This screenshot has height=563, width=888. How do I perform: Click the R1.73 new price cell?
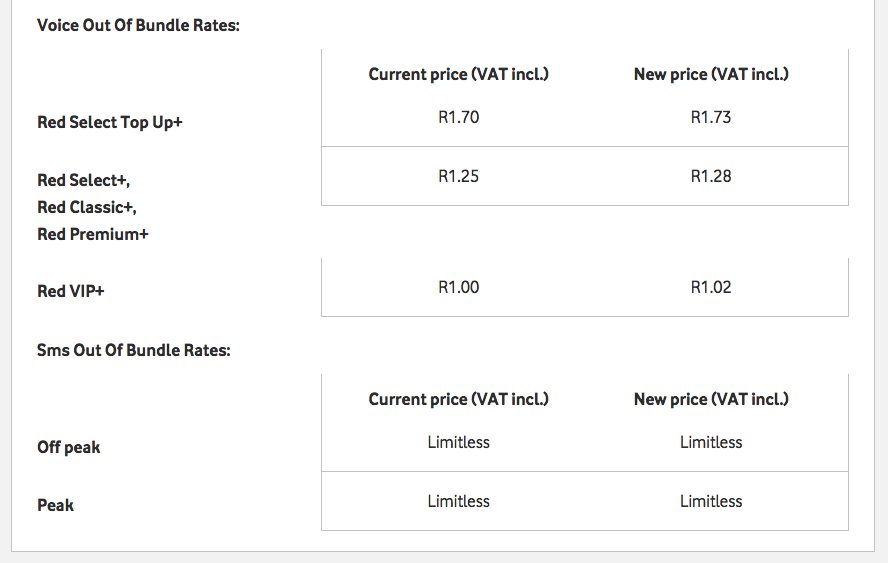coord(711,117)
